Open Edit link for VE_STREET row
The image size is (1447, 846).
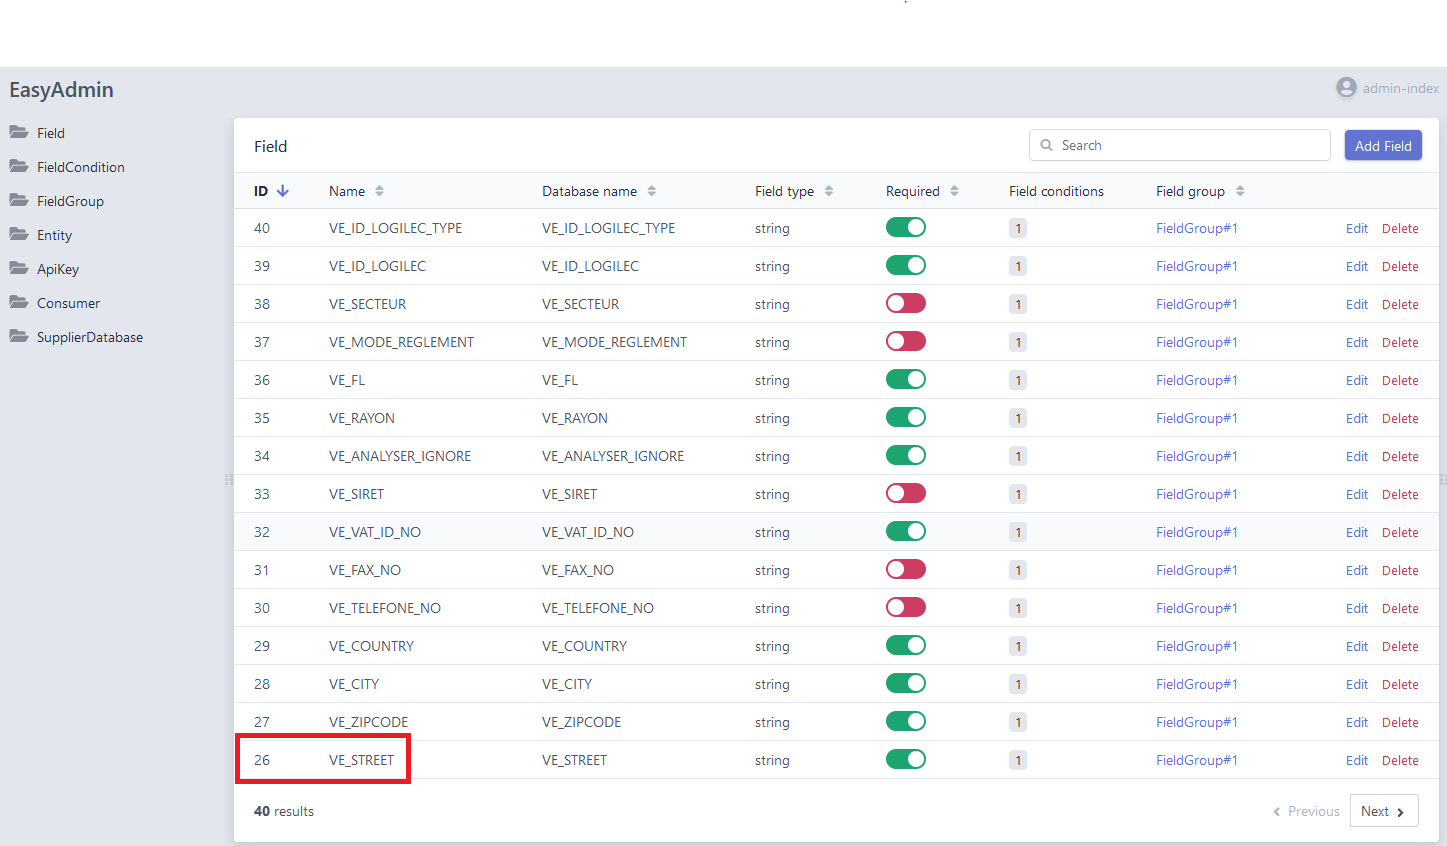pos(1356,760)
